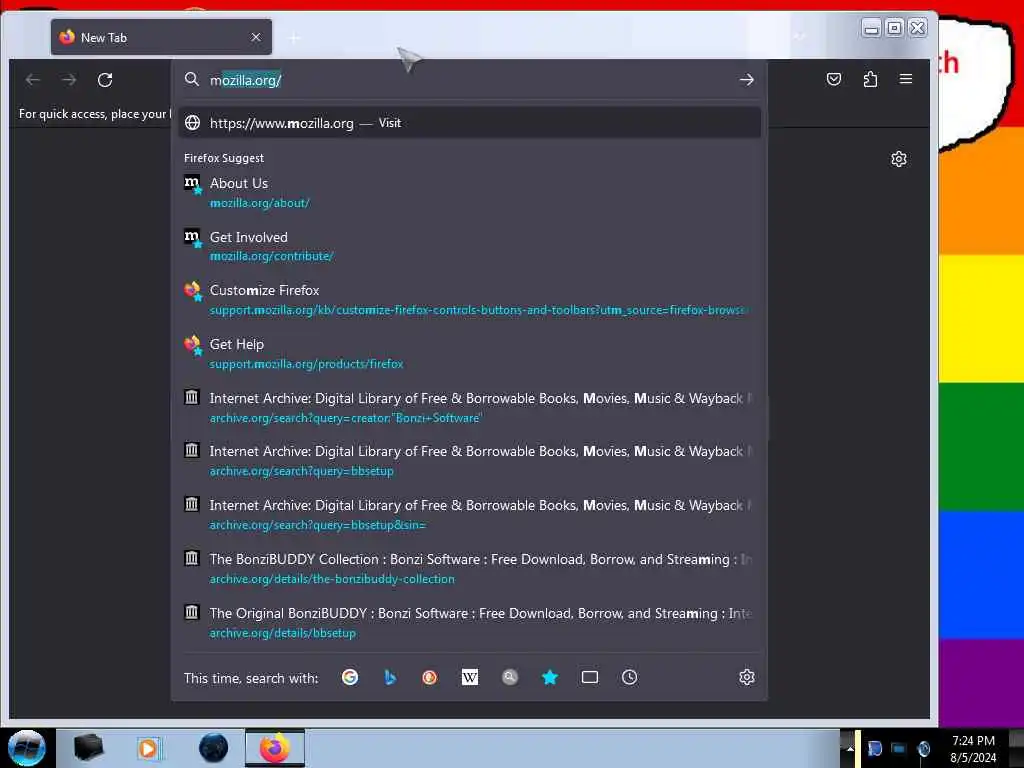
Task: Open The BonziBUDDY Collection suggestion
Action: tap(470, 569)
